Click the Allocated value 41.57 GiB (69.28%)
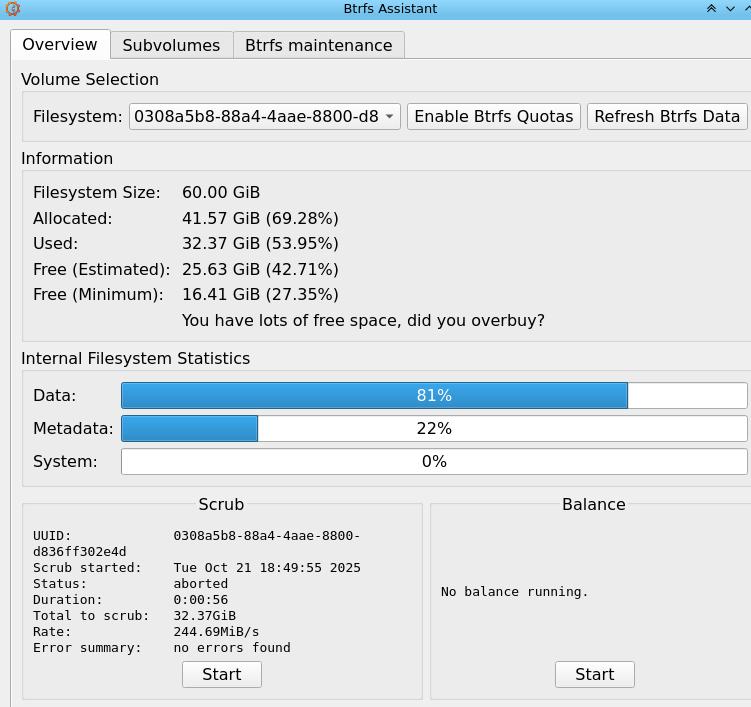 [260, 218]
